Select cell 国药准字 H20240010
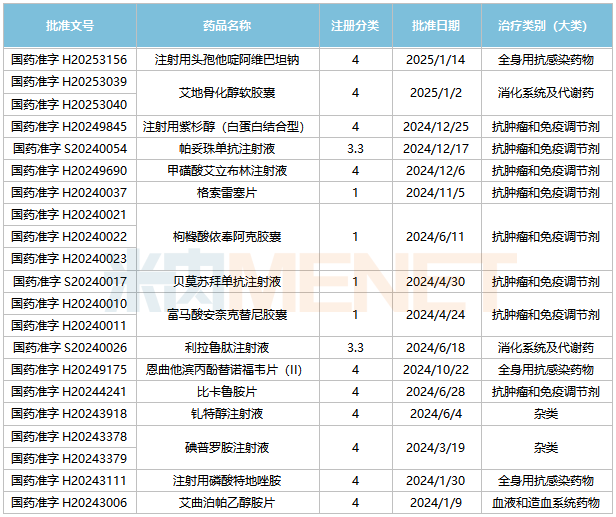 click(69, 303)
